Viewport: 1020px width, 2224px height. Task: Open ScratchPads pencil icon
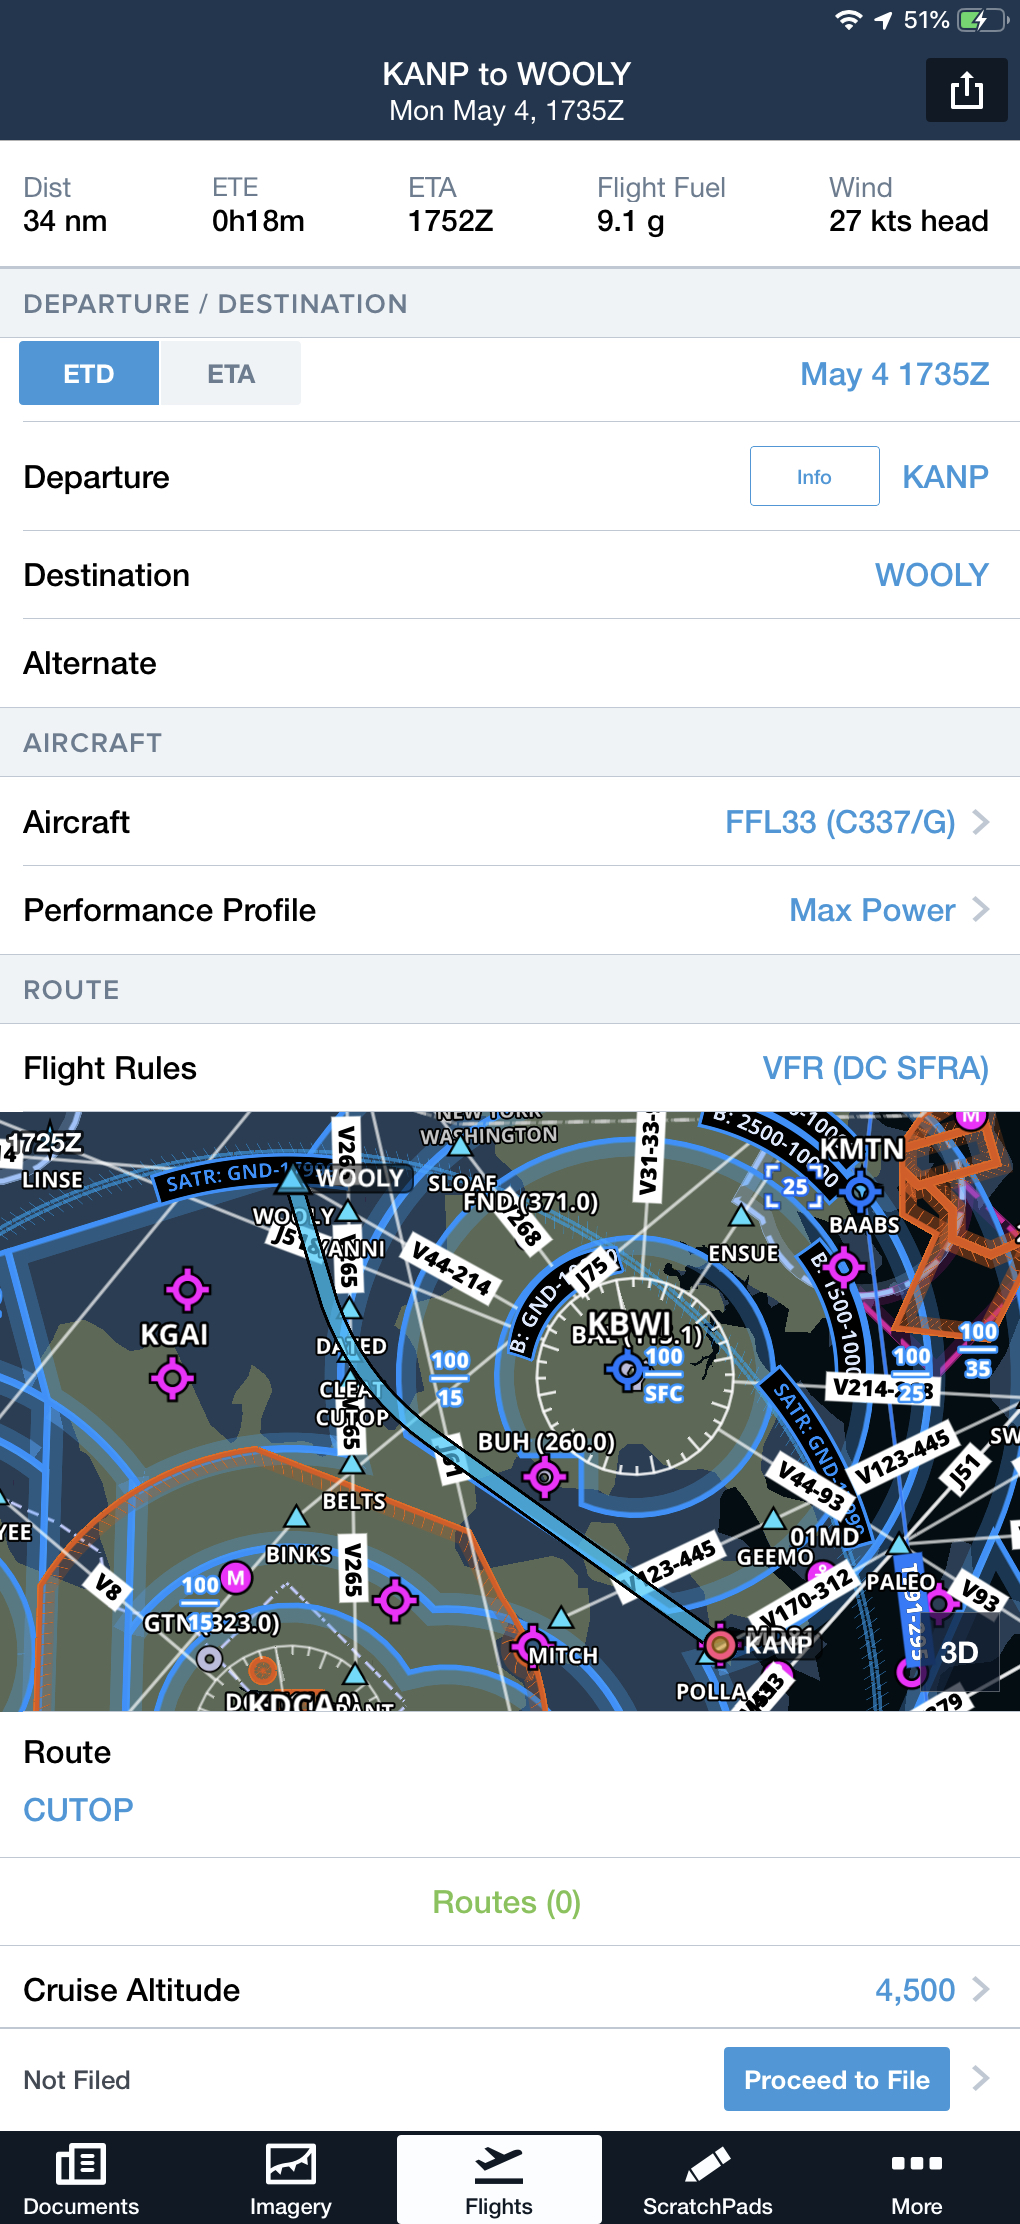[707, 2165]
